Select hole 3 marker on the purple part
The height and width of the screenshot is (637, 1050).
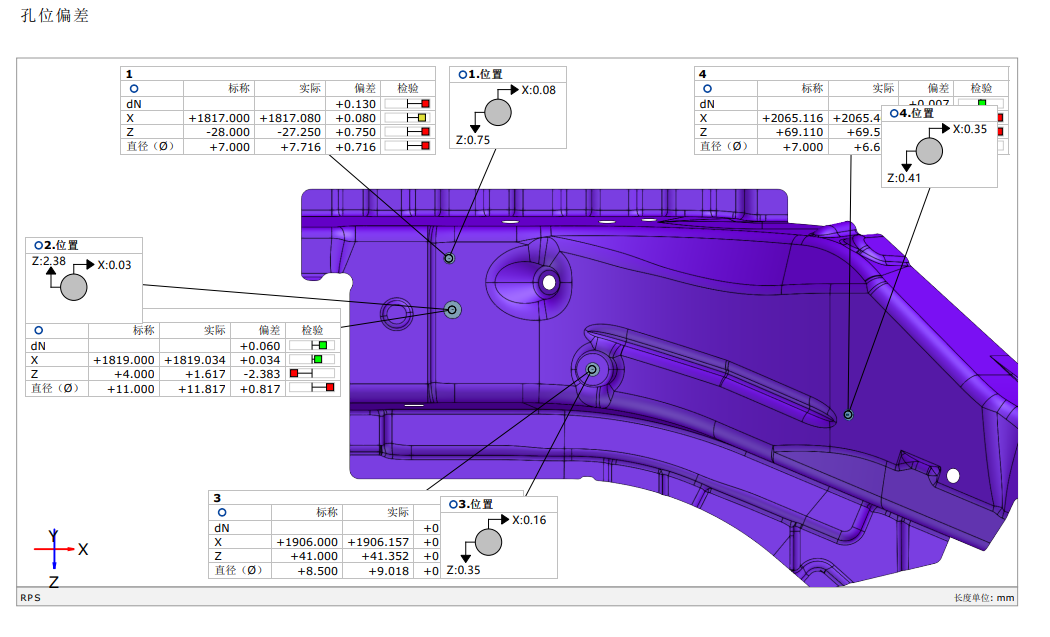pyautogui.click(x=593, y=369)
